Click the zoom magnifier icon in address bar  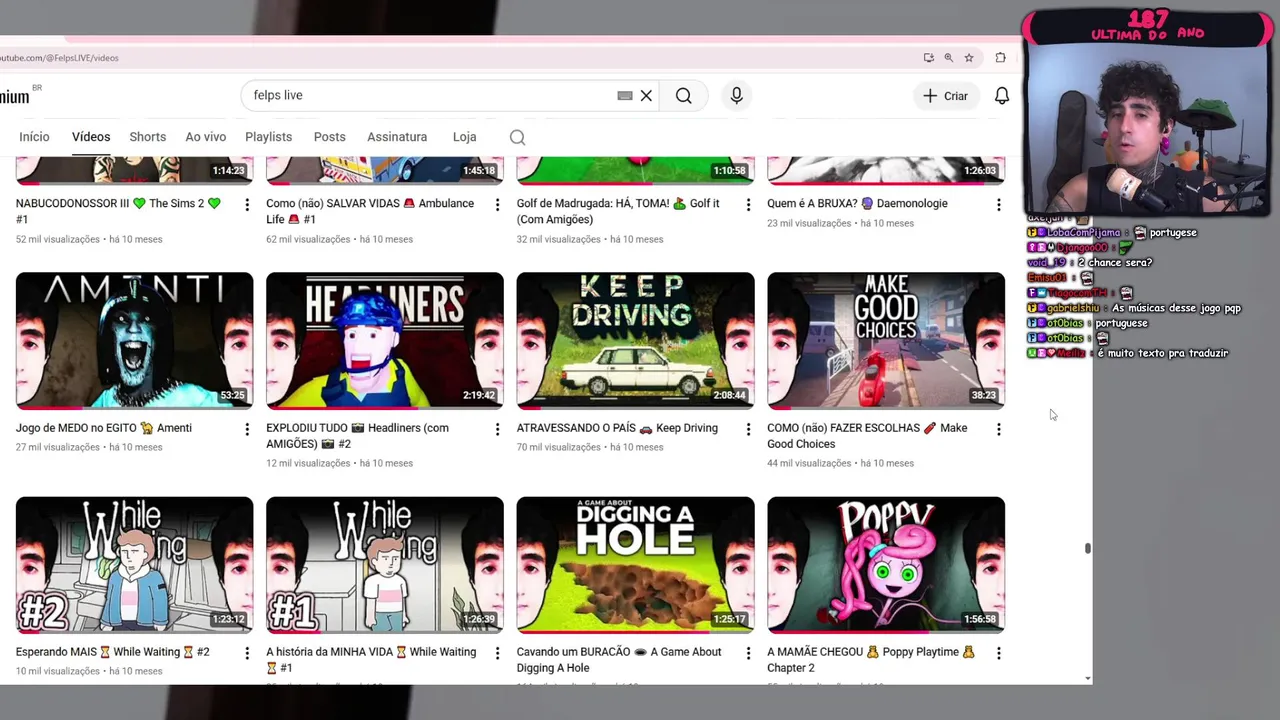pyautogui.click(x=949, y=58)
